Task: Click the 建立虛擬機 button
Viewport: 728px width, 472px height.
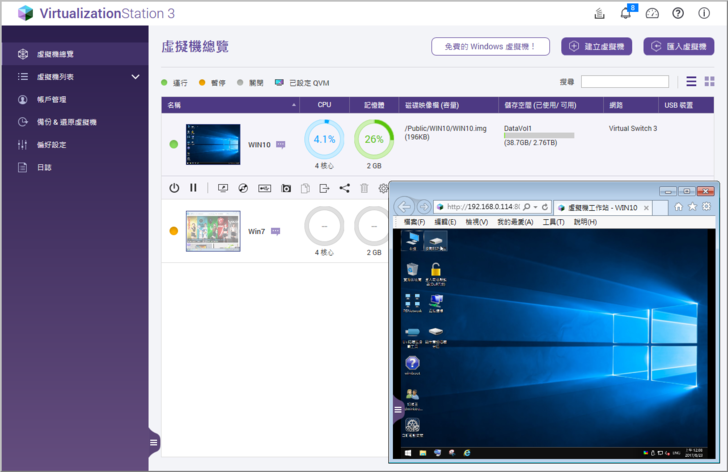Action: [596, 46]
